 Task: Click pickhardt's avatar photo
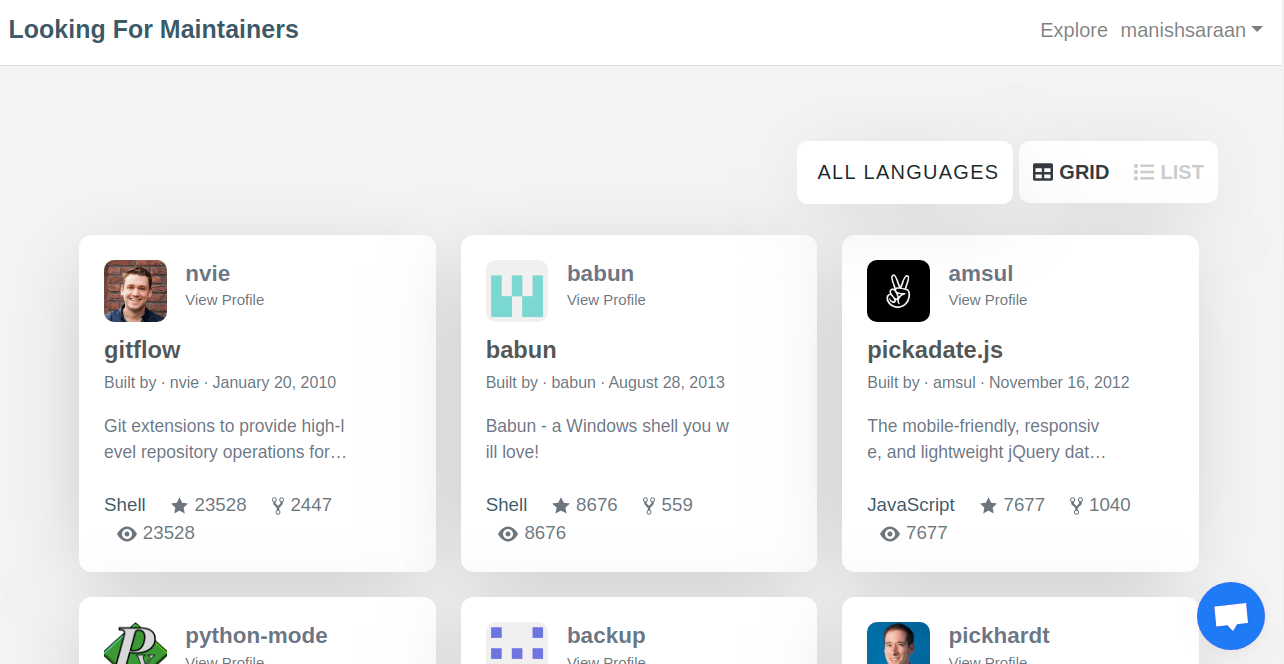click(x=898, y=643)
